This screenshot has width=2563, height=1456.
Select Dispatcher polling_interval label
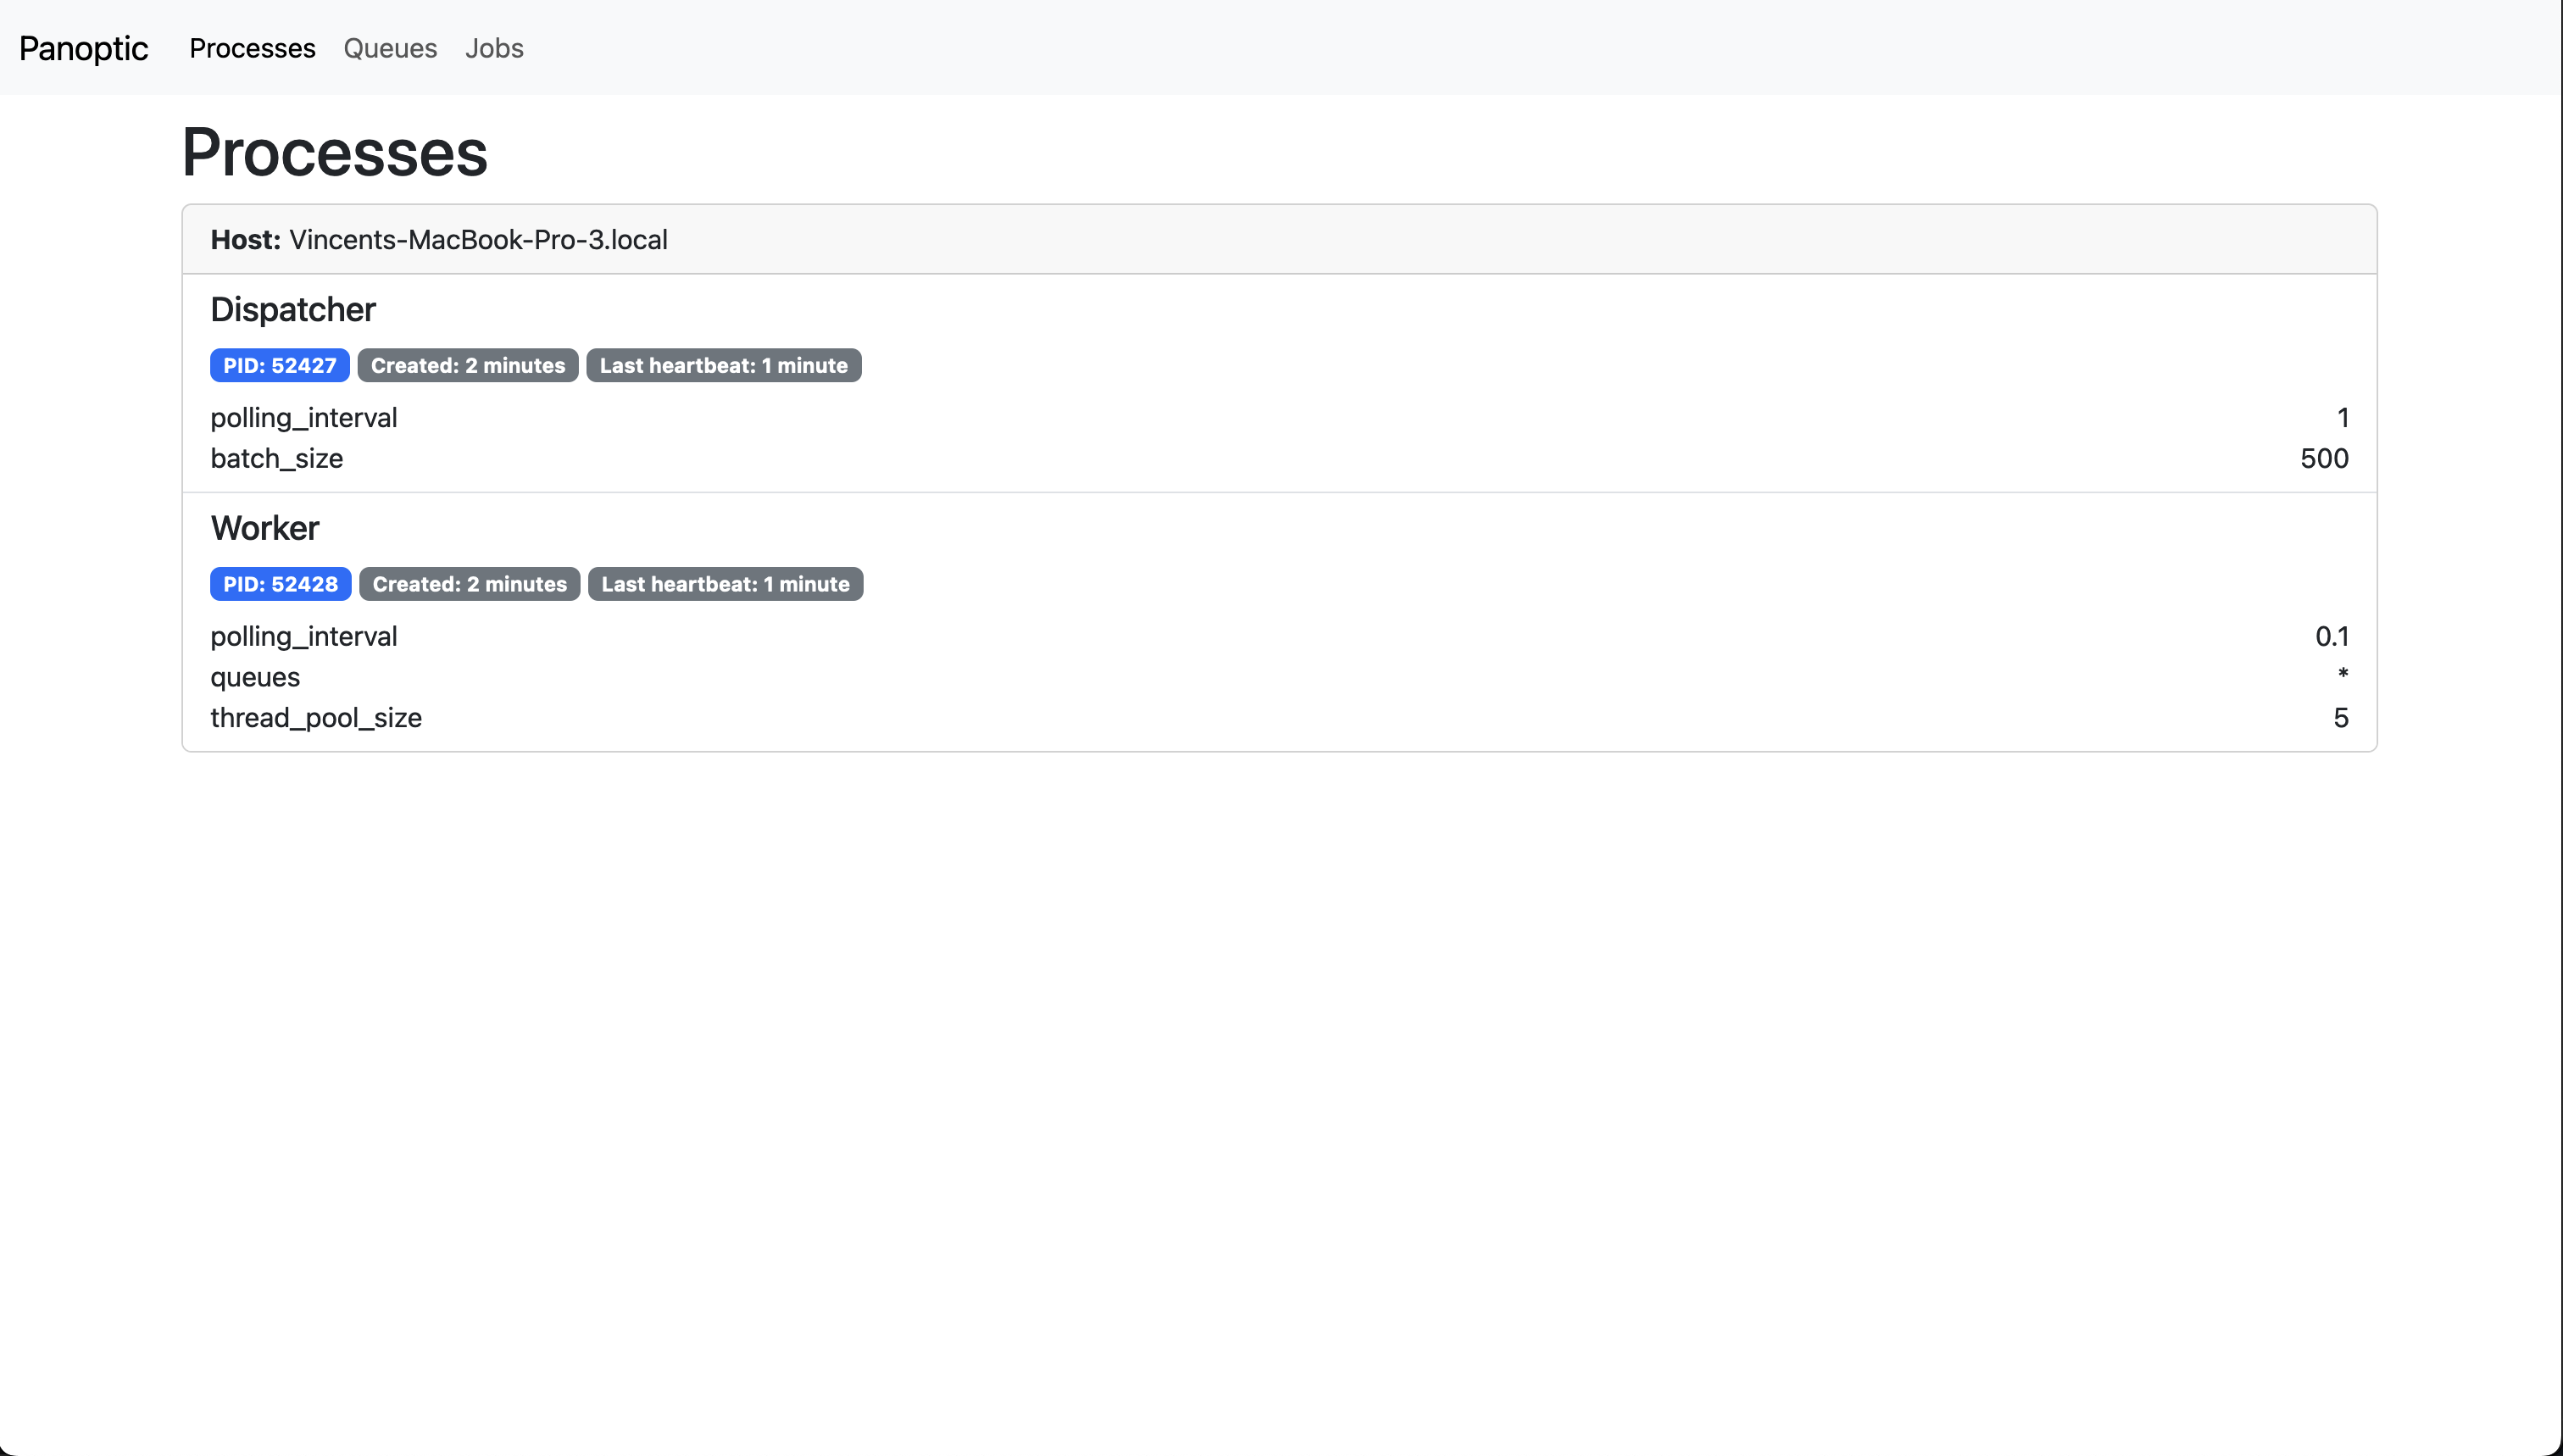click(x=304, y=418)
